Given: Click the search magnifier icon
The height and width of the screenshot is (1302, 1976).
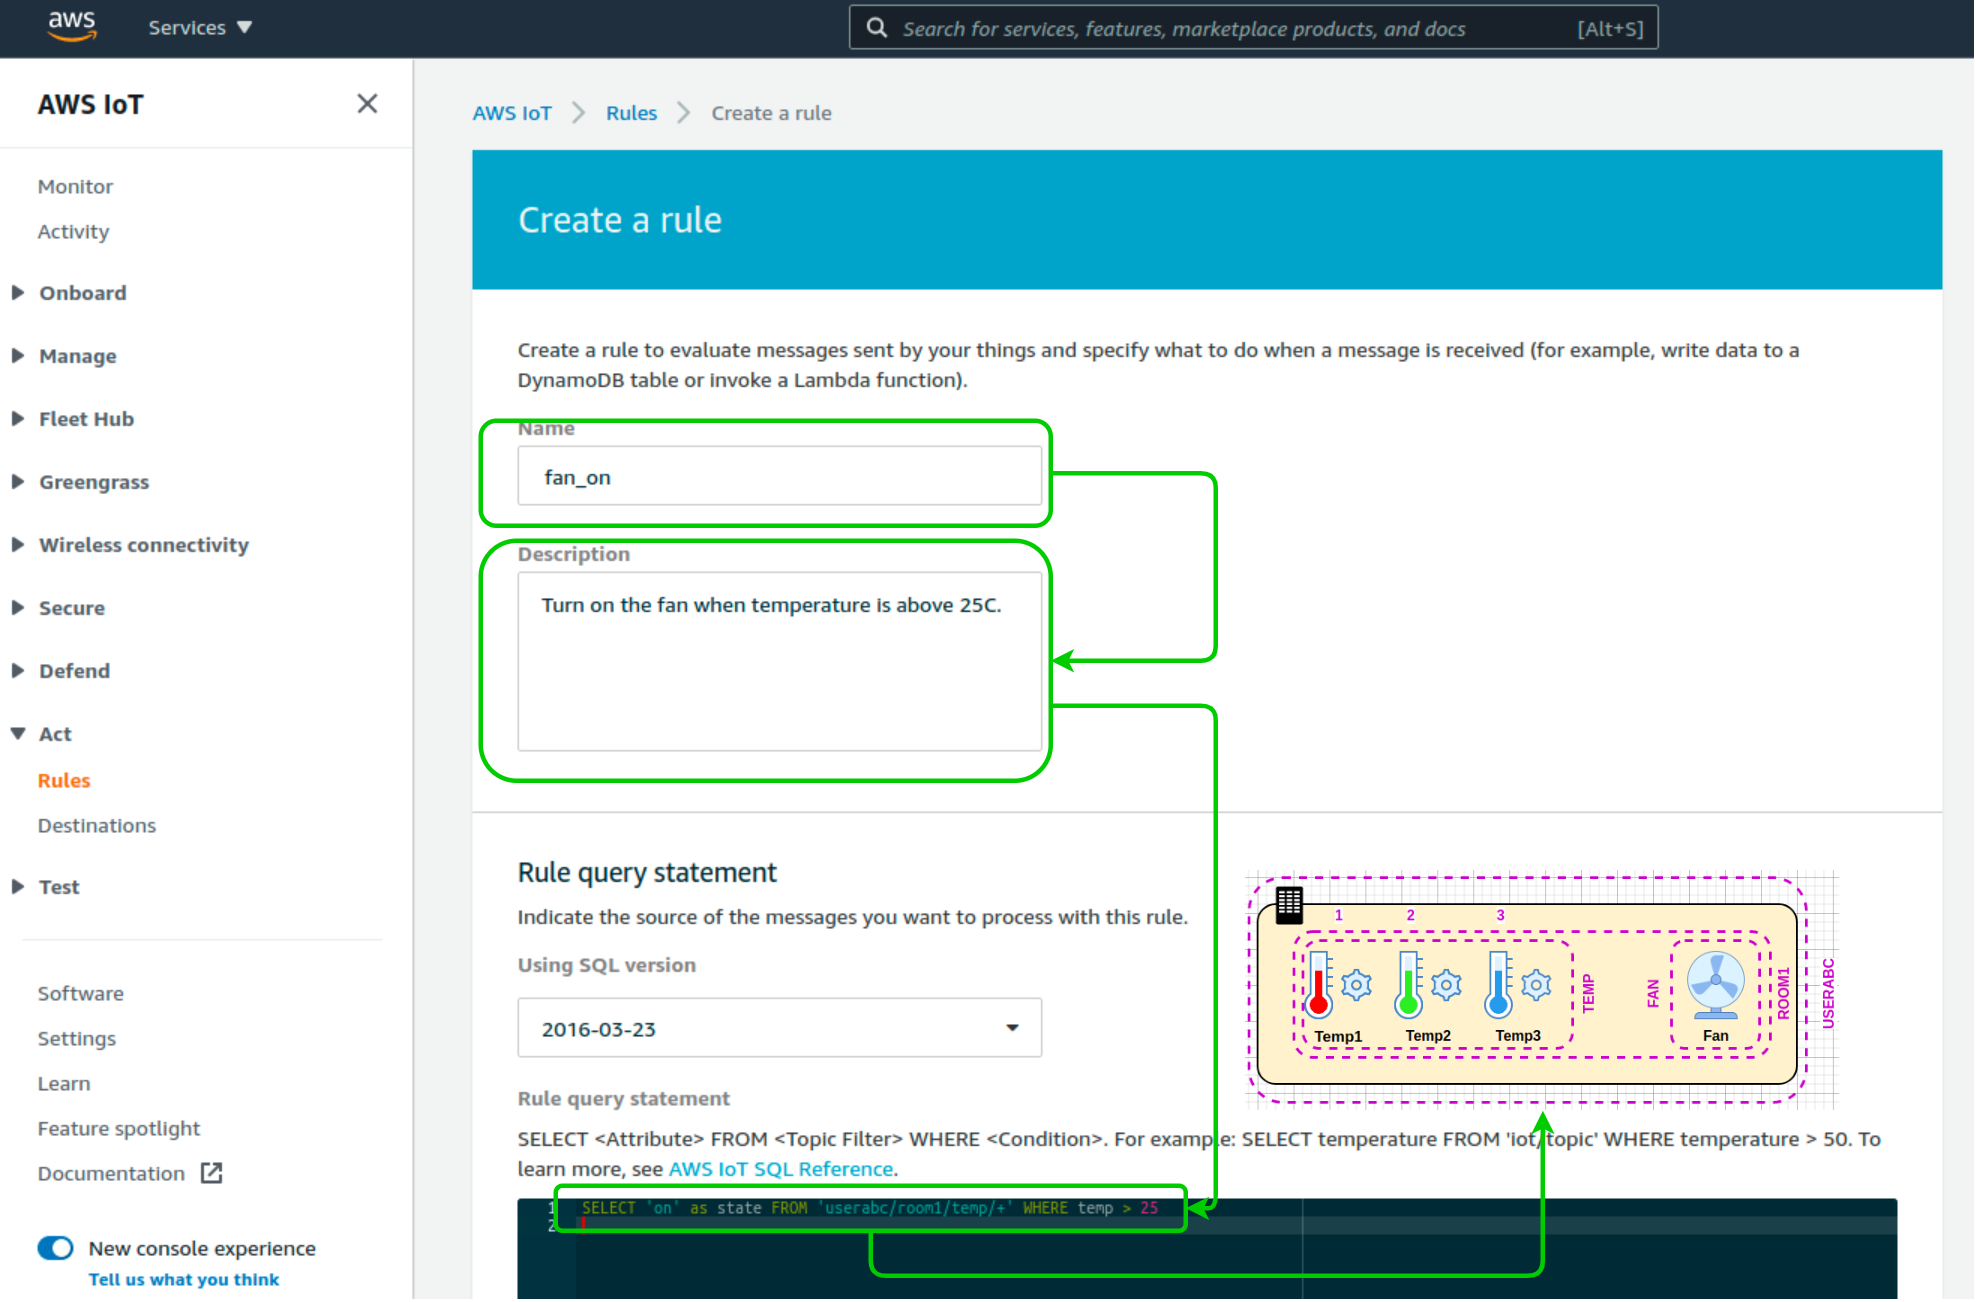Looking at the screenshot, I should click(x=877, y=28).
